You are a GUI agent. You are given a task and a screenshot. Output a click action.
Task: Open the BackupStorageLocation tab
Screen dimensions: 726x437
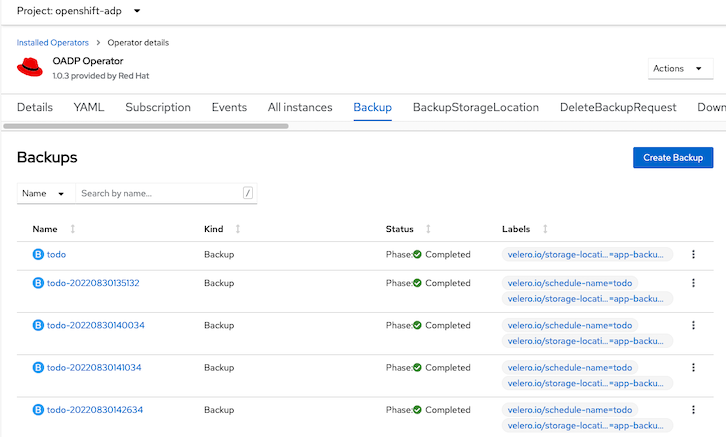tap(476, 107)
